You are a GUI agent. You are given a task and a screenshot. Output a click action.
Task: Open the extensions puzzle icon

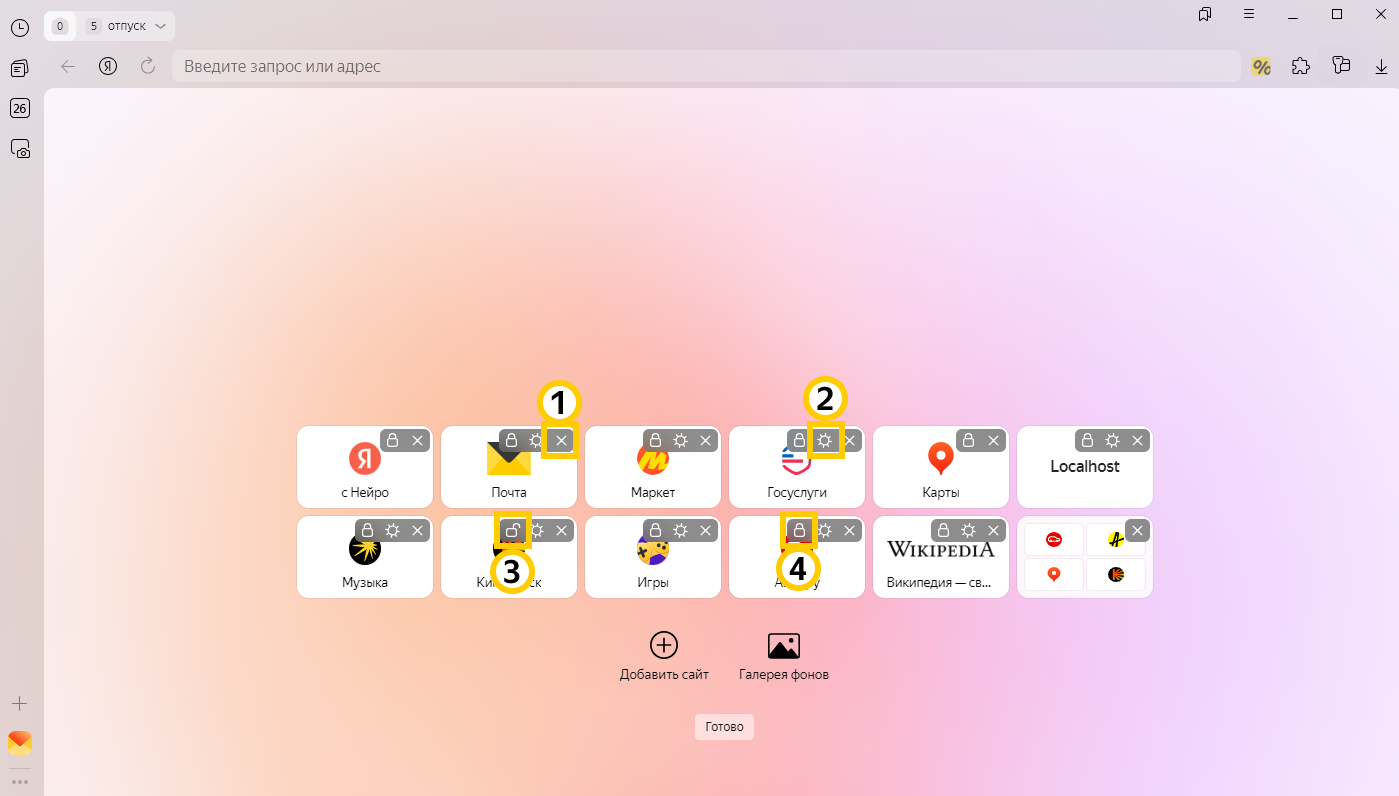(1300, 66)
